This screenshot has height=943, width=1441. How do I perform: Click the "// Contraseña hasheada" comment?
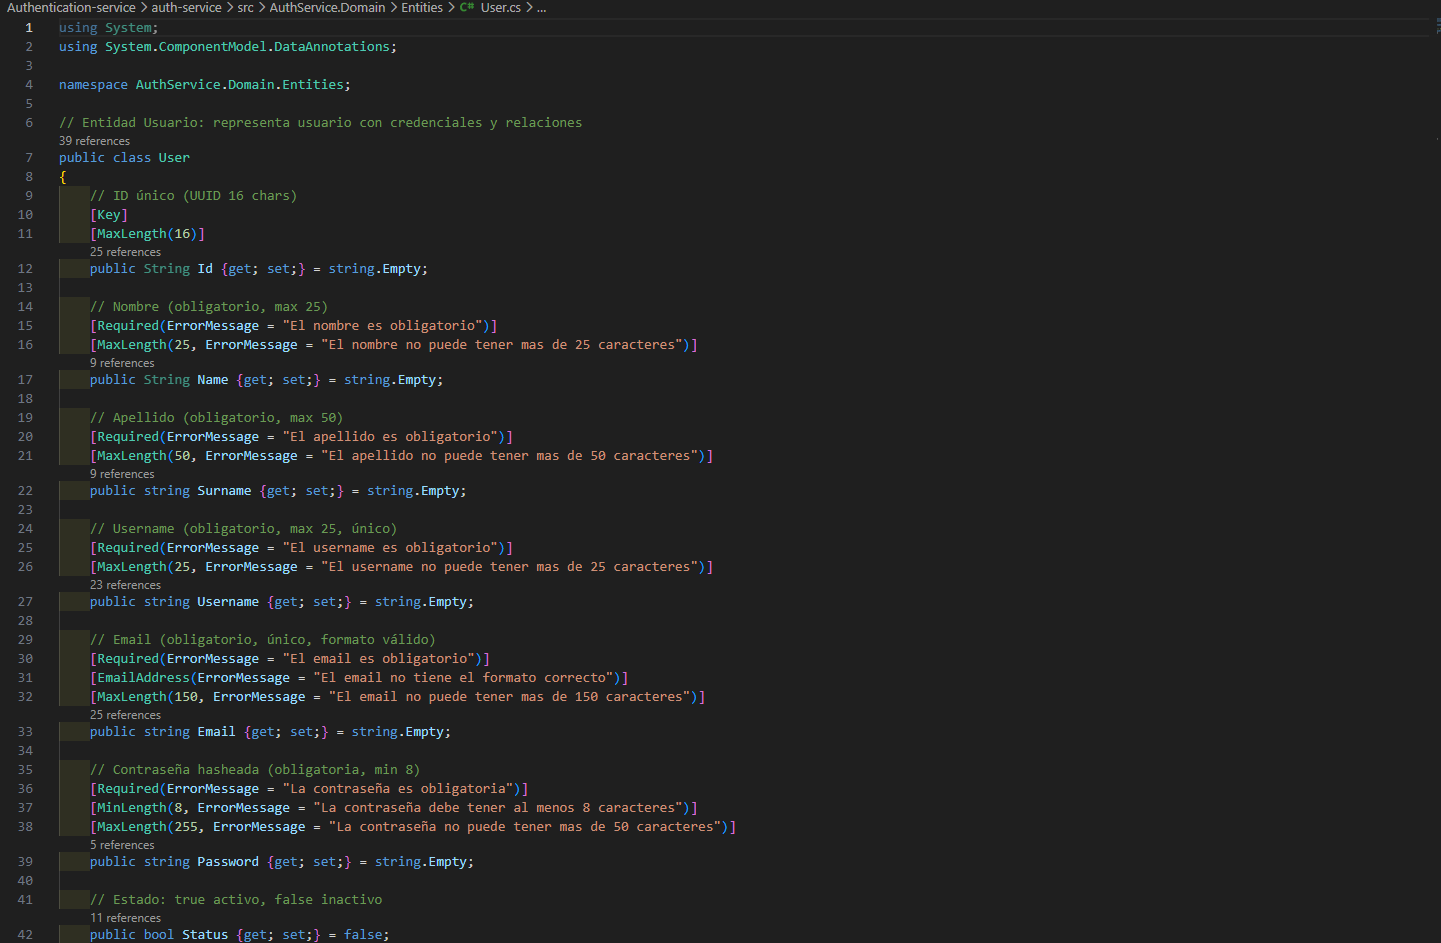(x=255, y=770)
